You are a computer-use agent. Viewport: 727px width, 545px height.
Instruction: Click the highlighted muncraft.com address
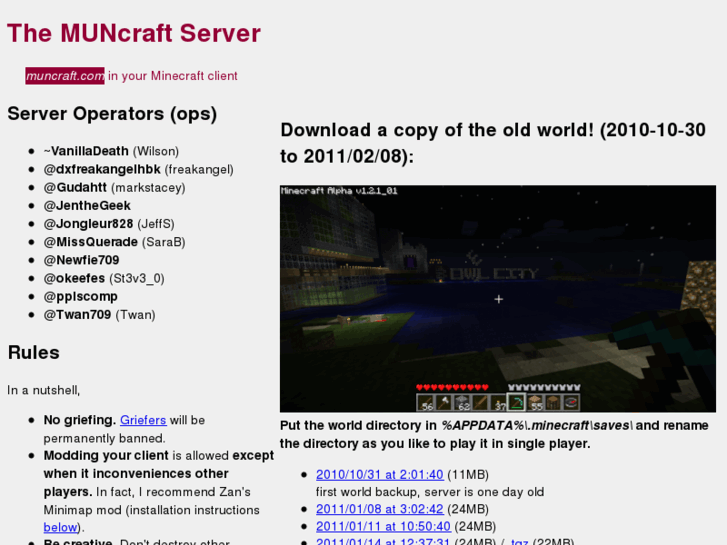[65, 76]
